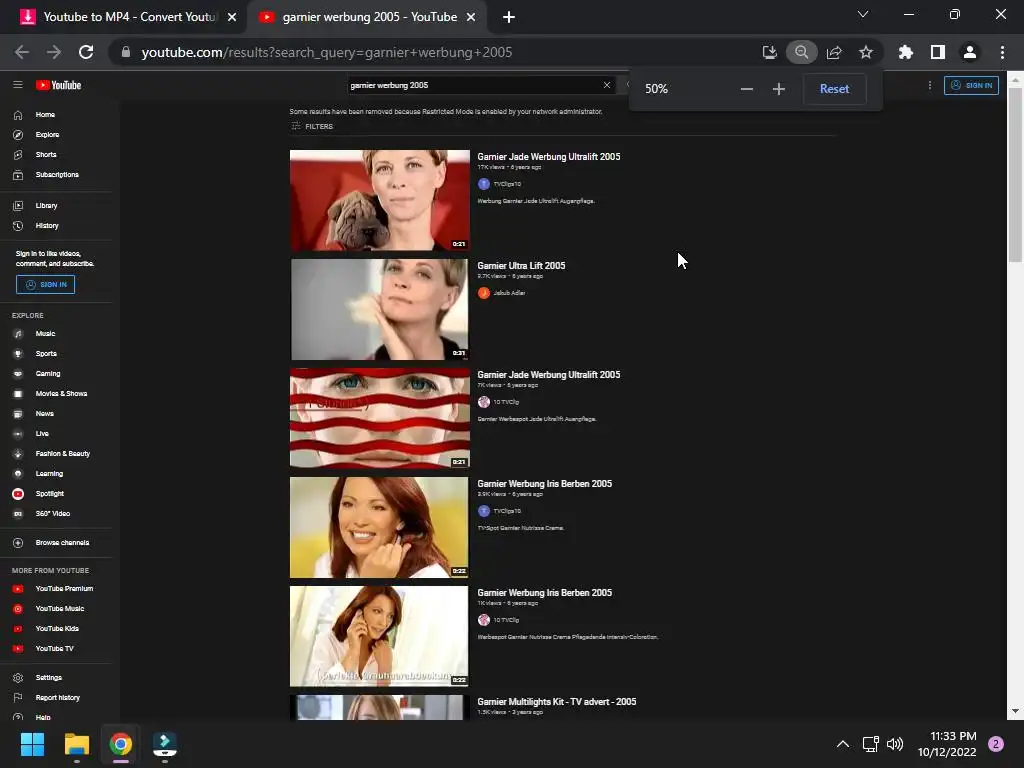Open Subscriptions in sidebar
This screenshot has width=1024, height=768.
tap(56, 174)
